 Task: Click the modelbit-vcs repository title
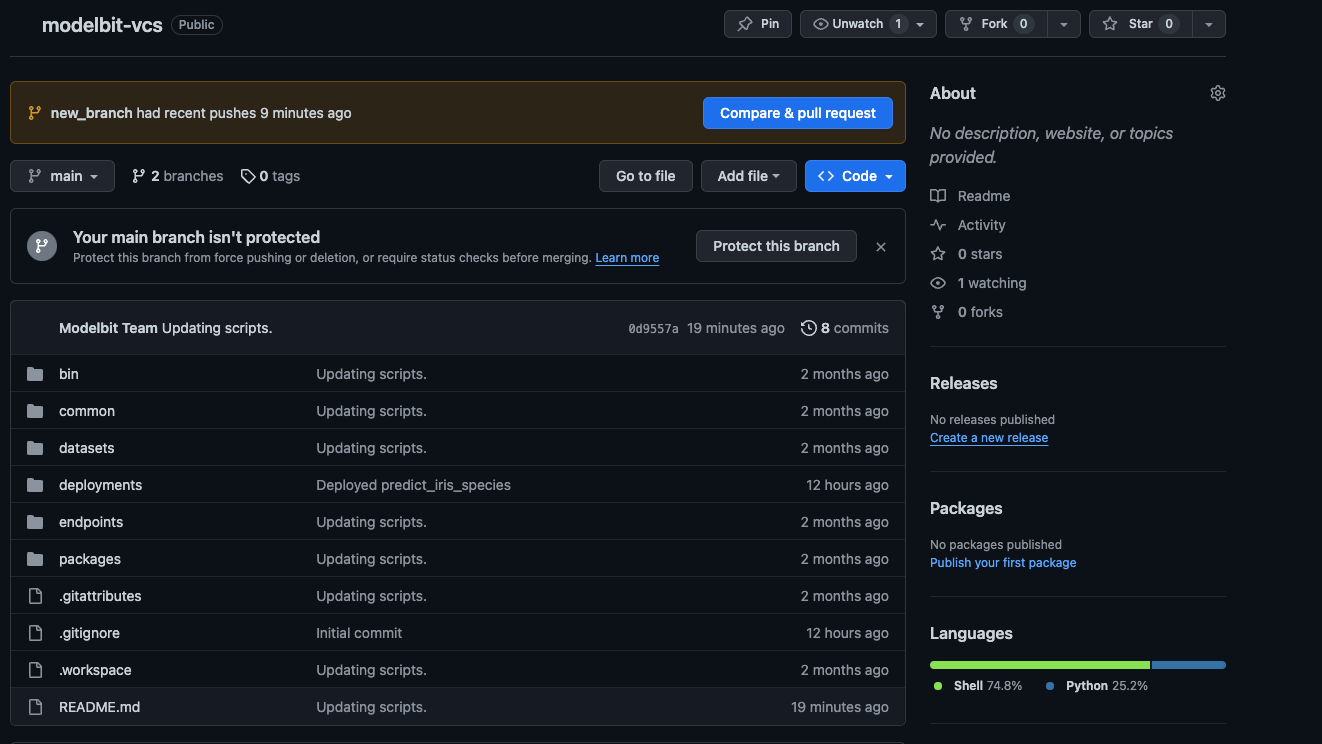pos(102,25)
